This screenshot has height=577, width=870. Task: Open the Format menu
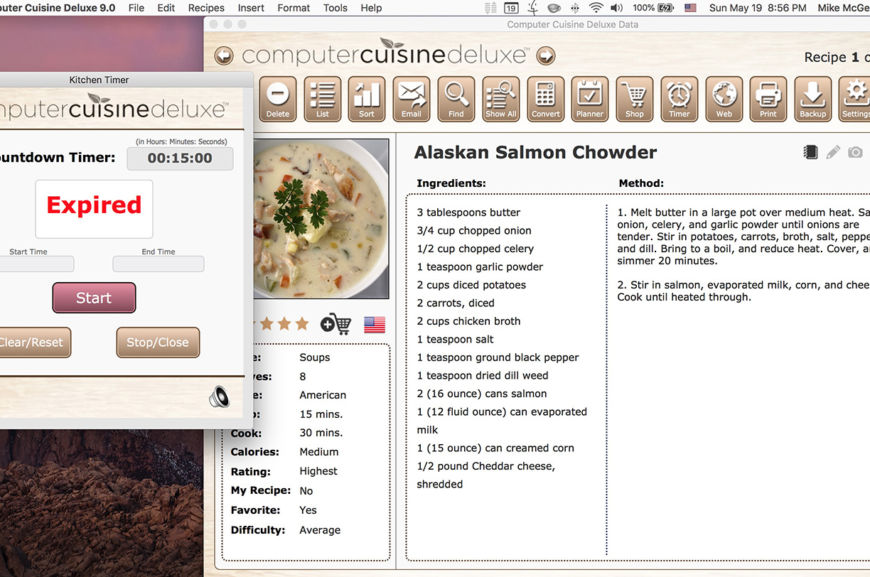pyautogui.click(x=294, y=8)
